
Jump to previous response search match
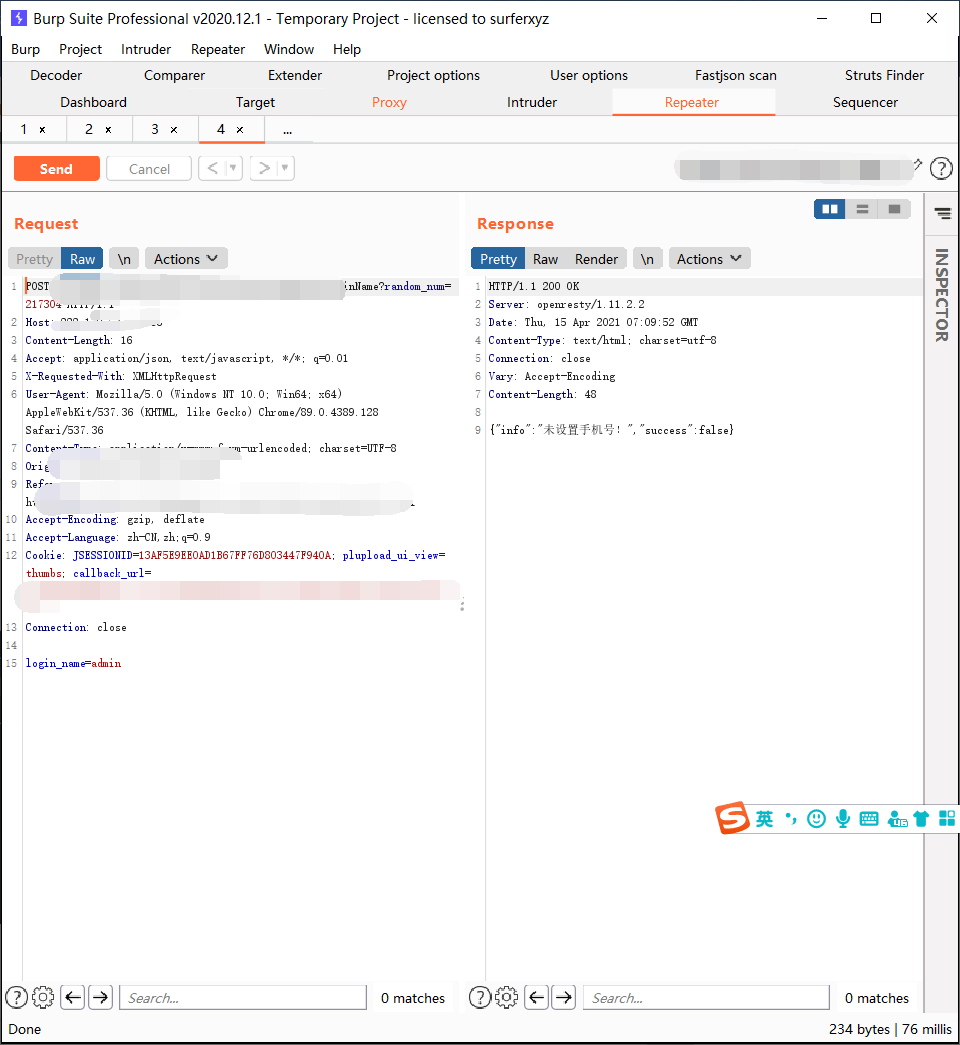(x=537, y=997)
